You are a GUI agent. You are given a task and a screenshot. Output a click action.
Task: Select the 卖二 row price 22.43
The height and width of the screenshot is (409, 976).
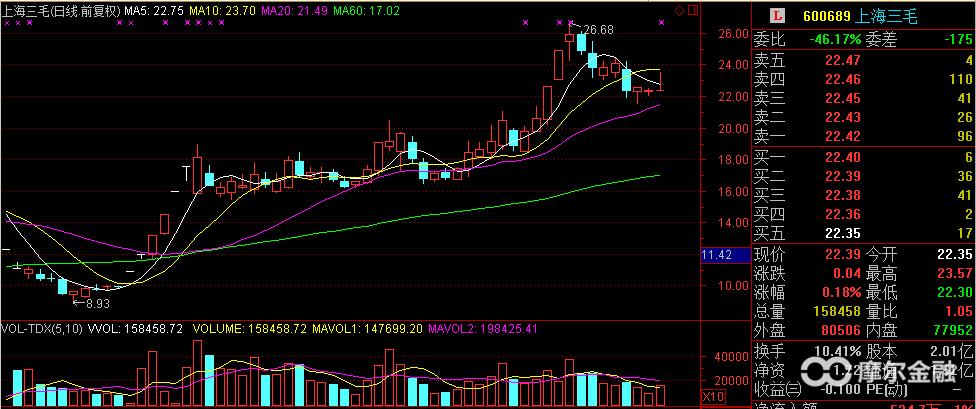(x=844, y=117)
